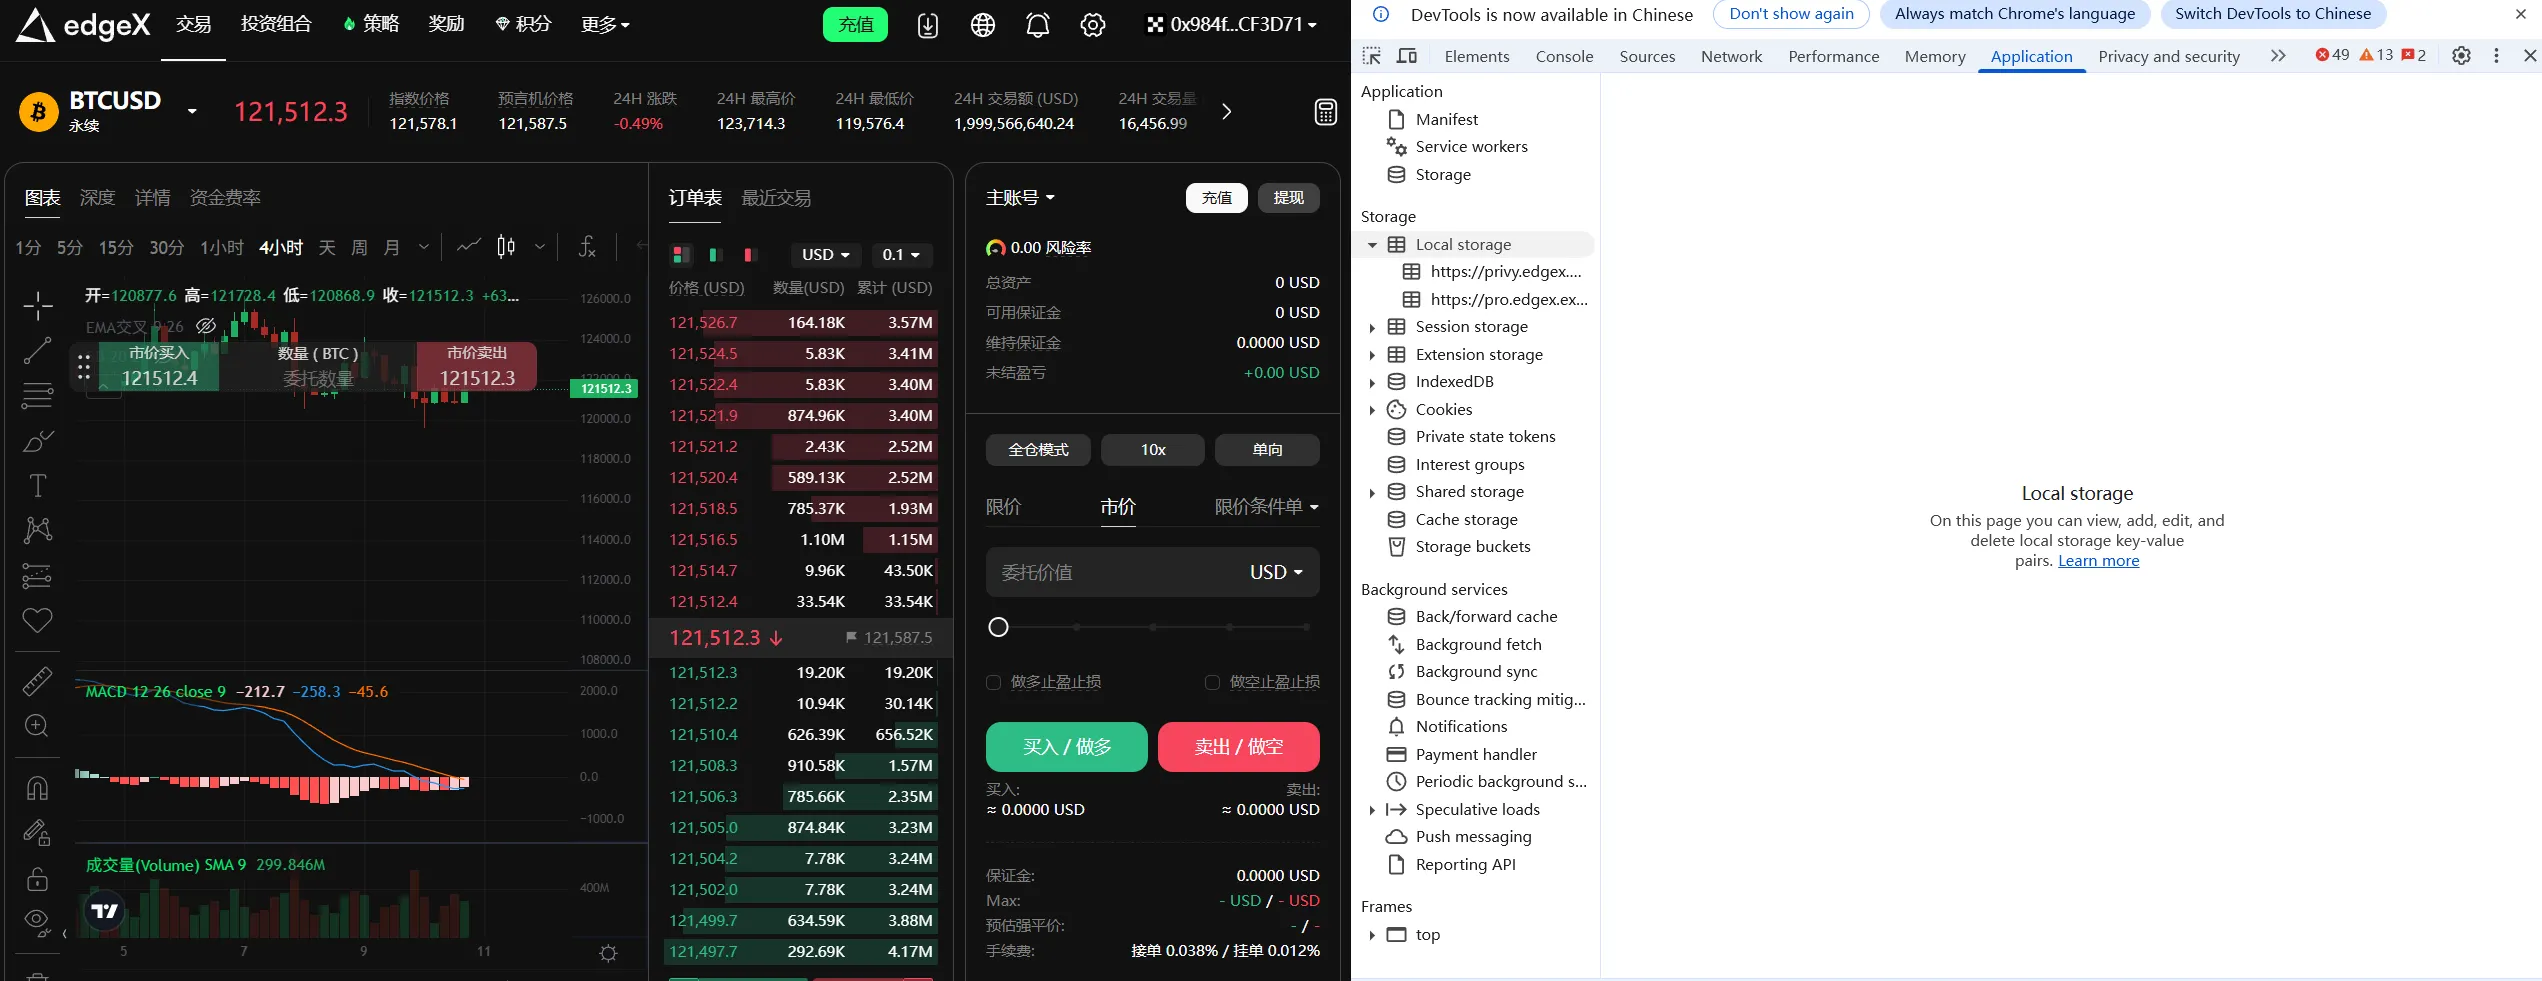This screenshot has height=981, width=2542.
Task: Enable the 做多止盈止损 checkbox
Action: 993,682
